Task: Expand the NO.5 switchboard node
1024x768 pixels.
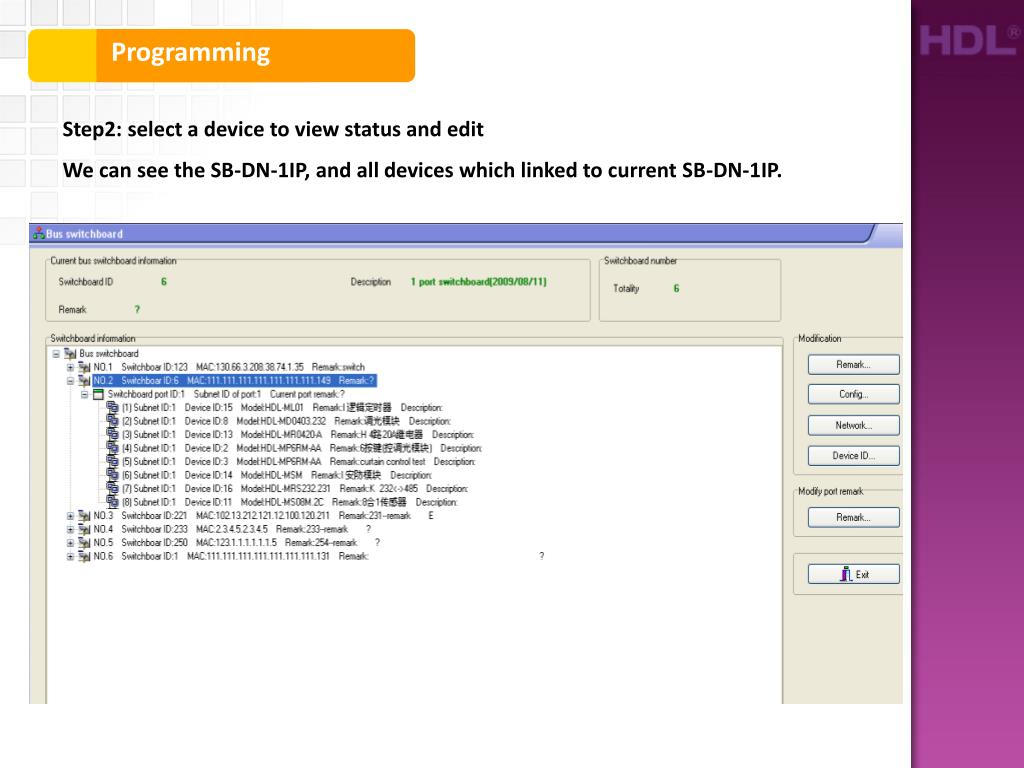Action: [x=71, y=543]
